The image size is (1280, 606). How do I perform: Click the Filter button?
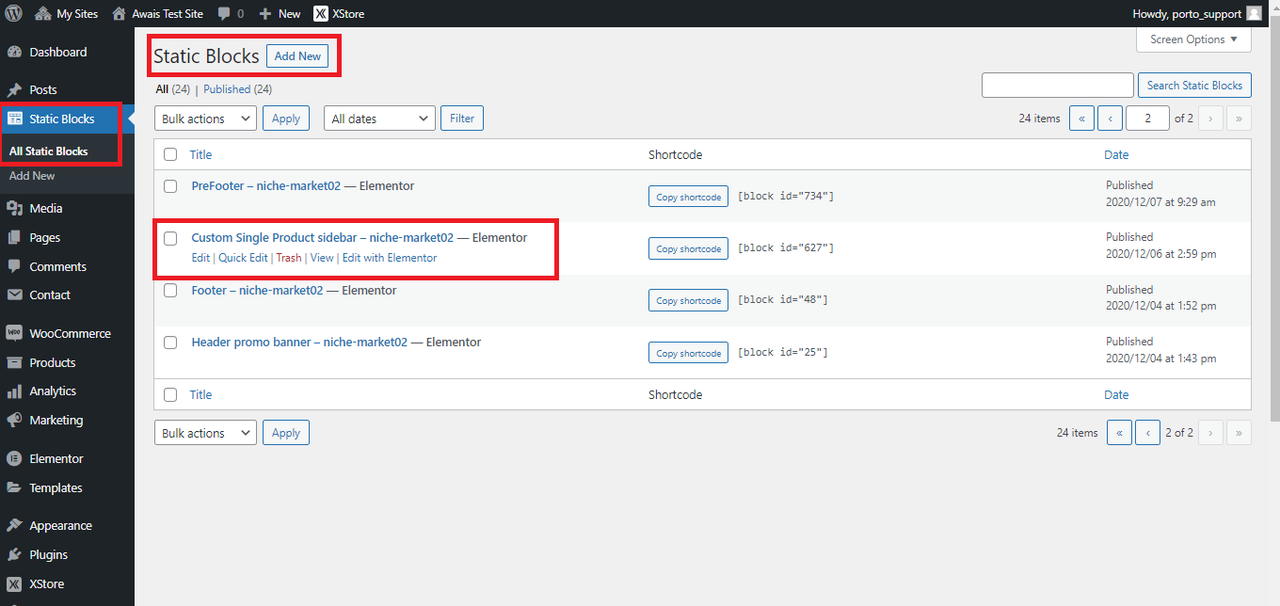click(x=462, y=118)
